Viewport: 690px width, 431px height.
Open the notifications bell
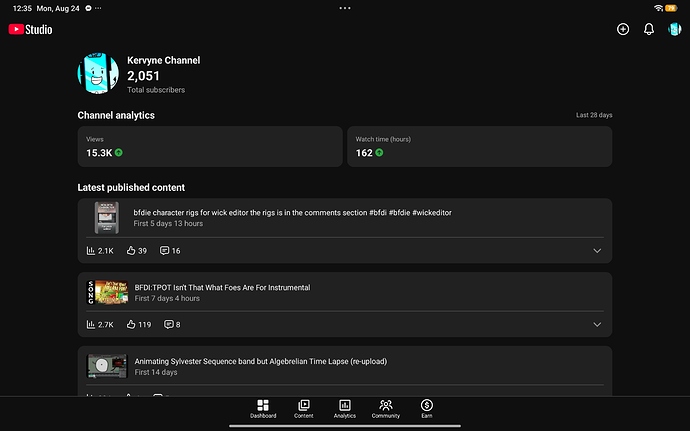tap(649, 29)
